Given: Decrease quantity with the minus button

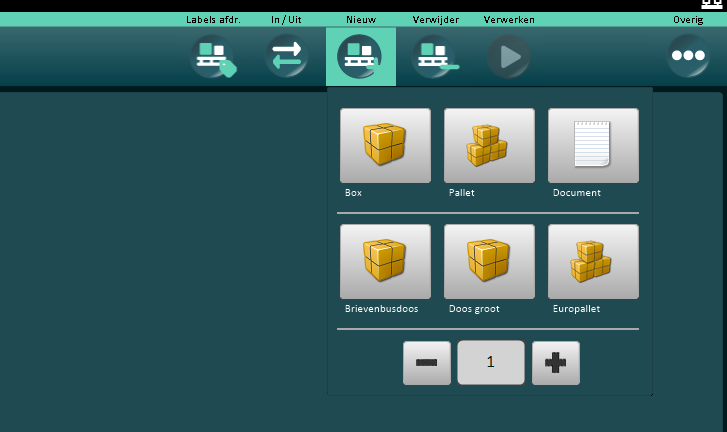Looking at the screenshot, I should (x=427, y=363).
